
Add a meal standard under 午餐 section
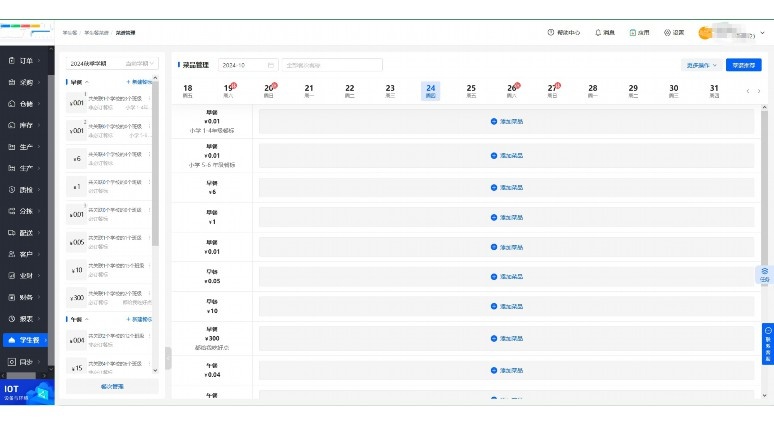coord(139,319)
